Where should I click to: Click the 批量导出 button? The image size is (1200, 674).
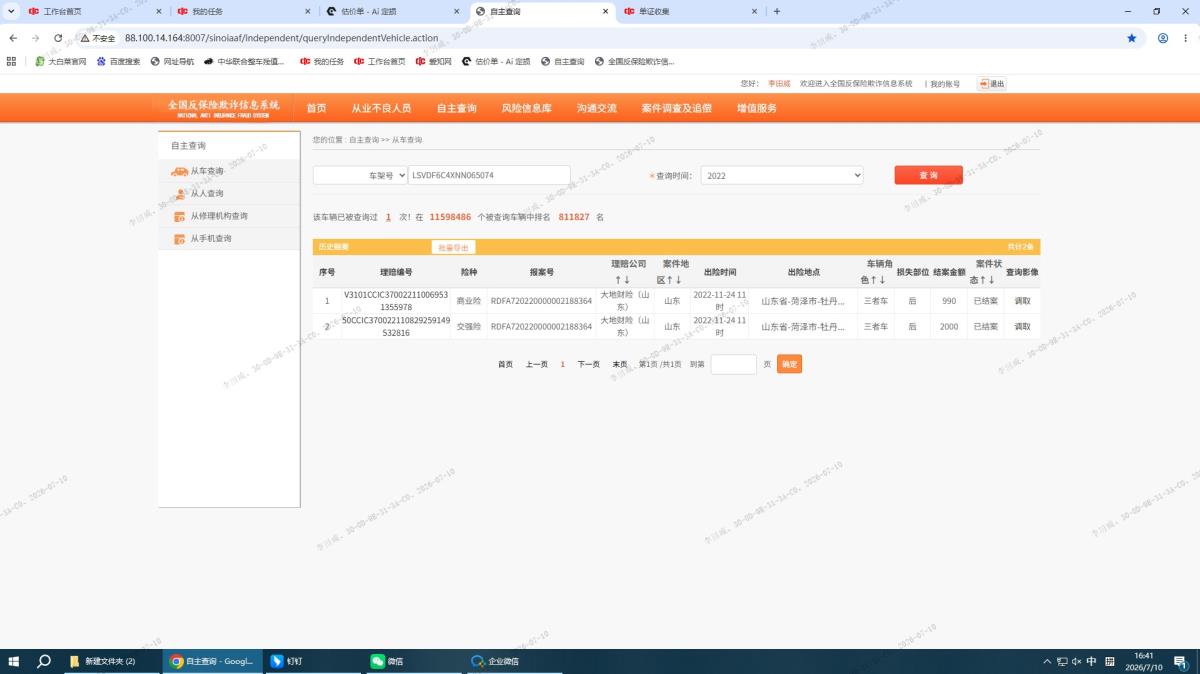tap(453, 247)
